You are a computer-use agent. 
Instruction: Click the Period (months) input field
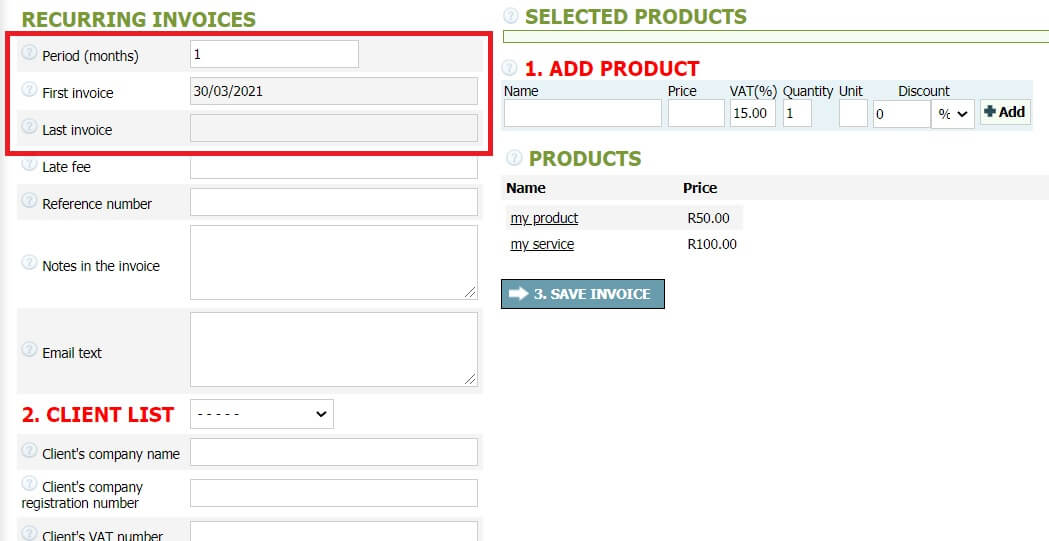click(274, 54)
